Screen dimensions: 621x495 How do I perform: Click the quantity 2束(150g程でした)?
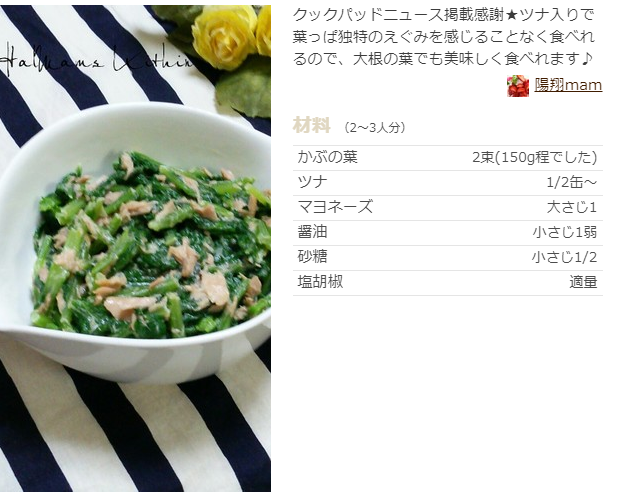(534, 158)
